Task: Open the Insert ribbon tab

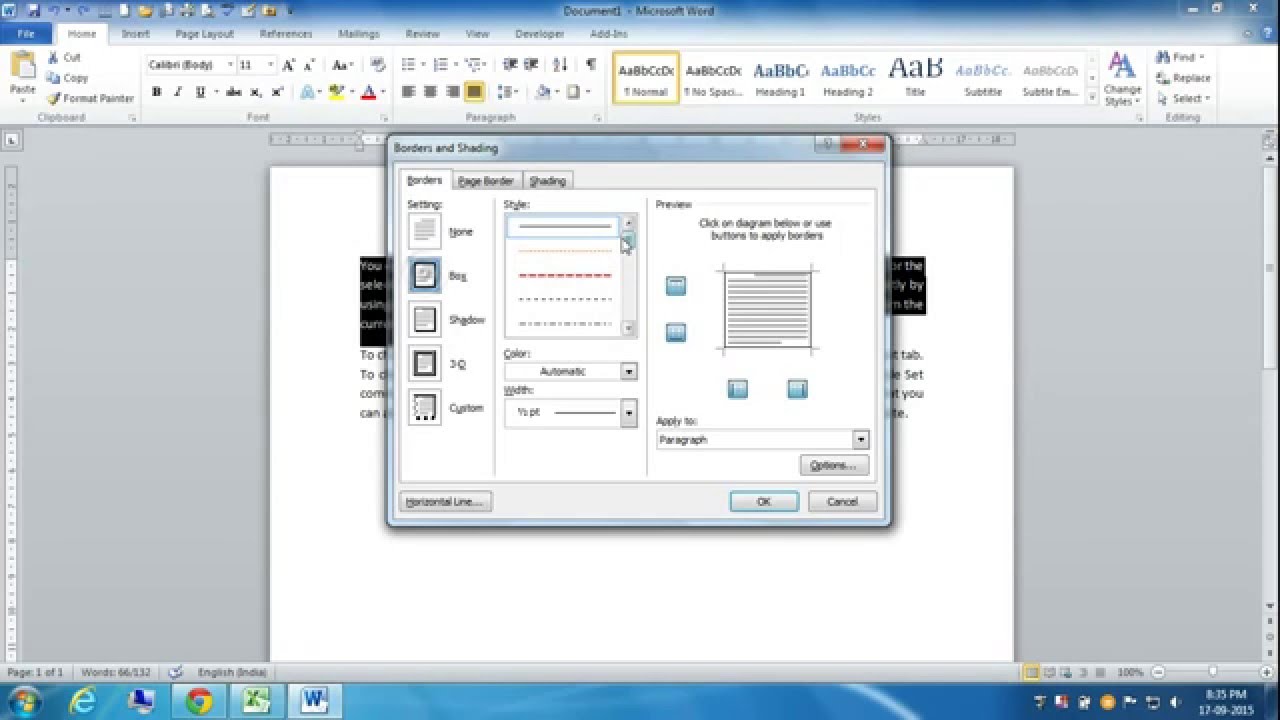Action: [x=136, y=34]
